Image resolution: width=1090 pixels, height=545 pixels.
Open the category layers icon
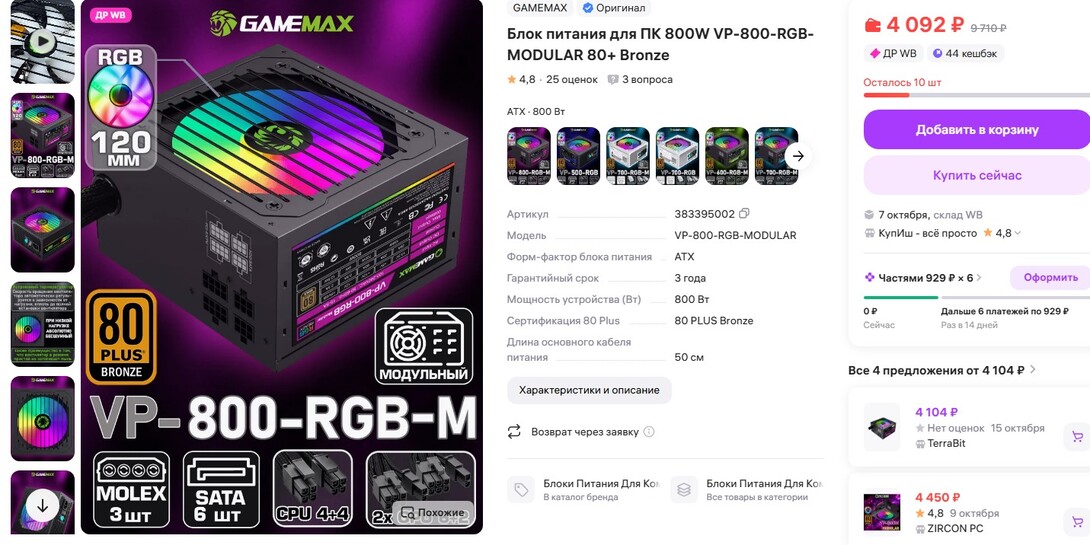(683, 489)
